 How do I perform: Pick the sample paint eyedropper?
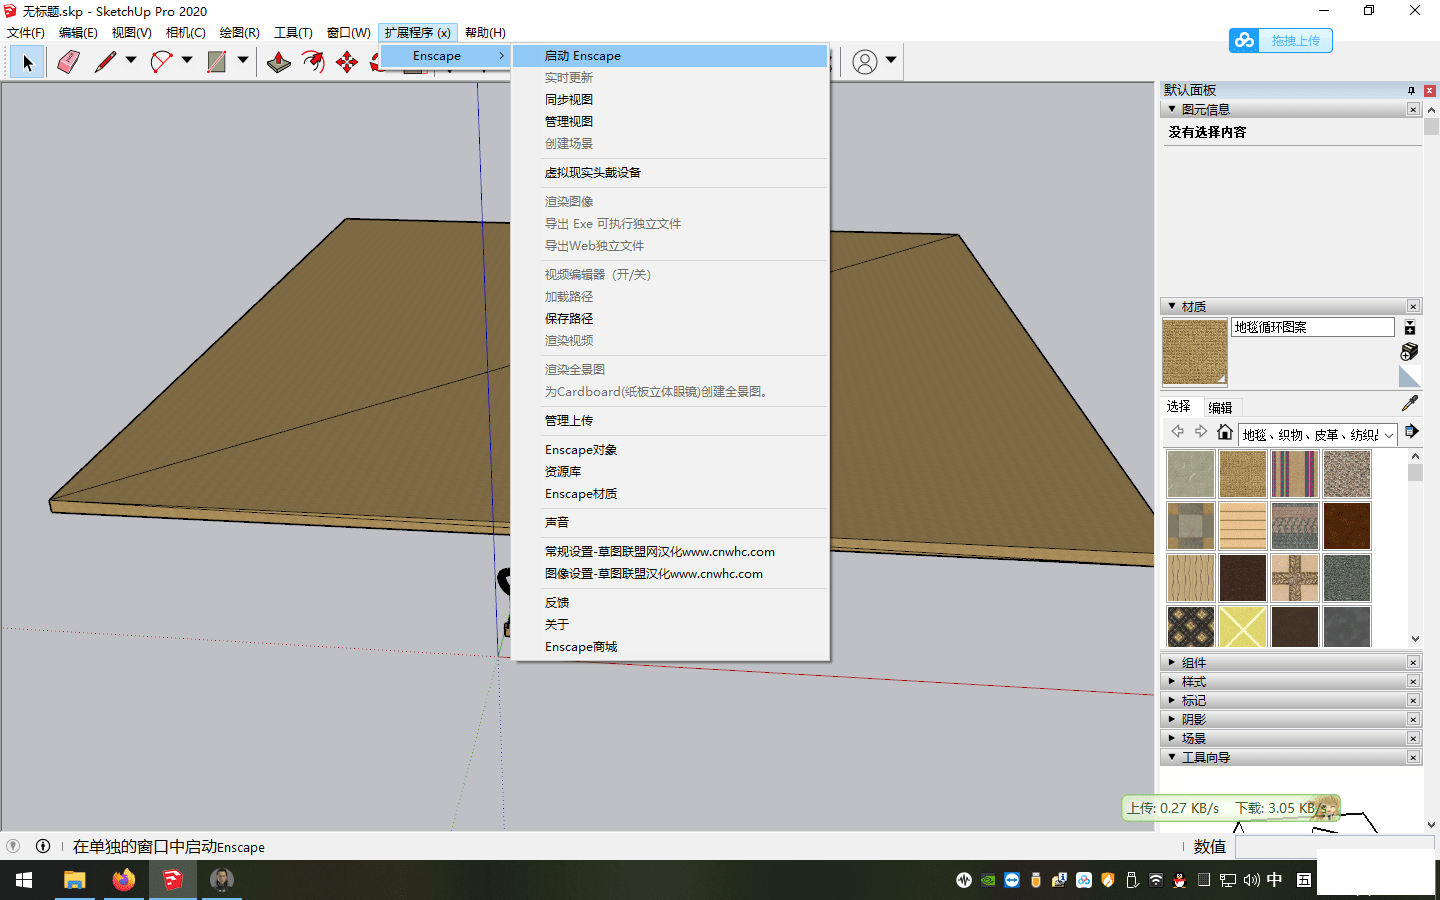coord(1410,403)
